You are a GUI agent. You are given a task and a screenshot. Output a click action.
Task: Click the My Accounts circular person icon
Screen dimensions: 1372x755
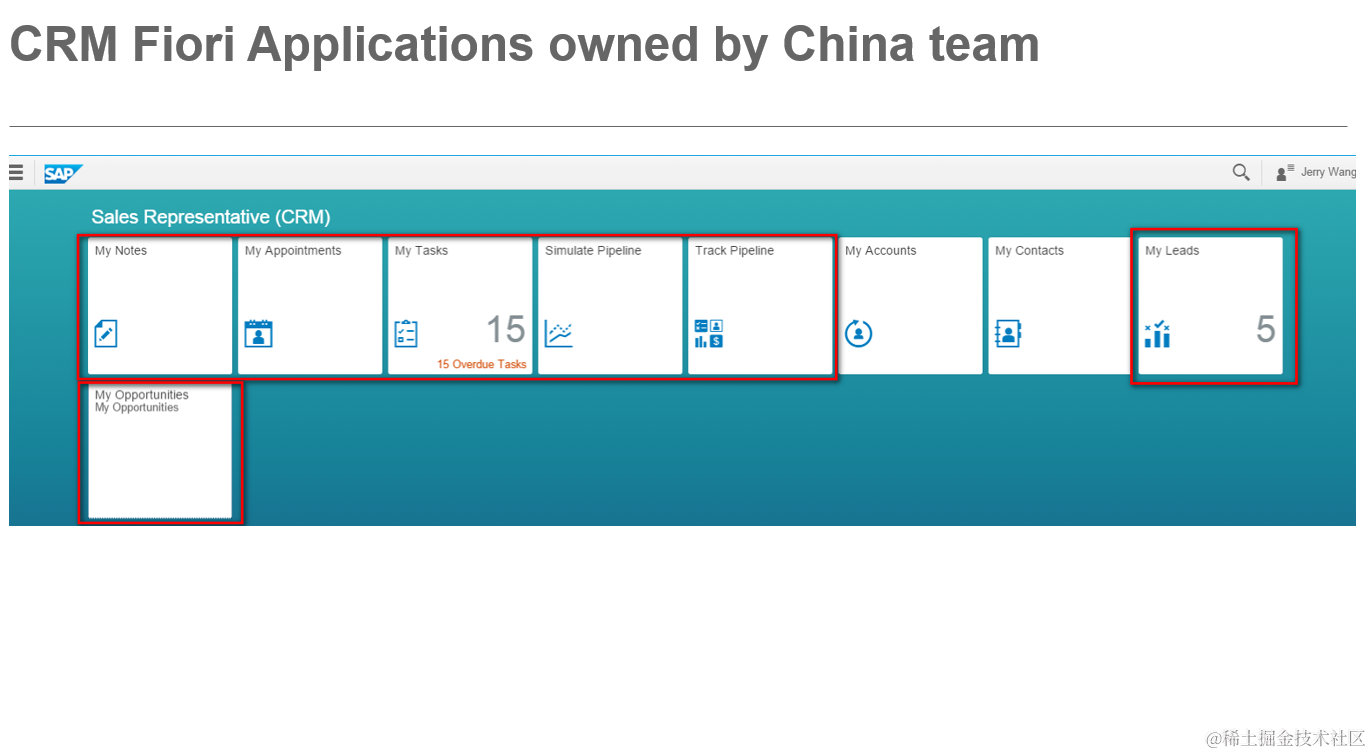(858, 333)
